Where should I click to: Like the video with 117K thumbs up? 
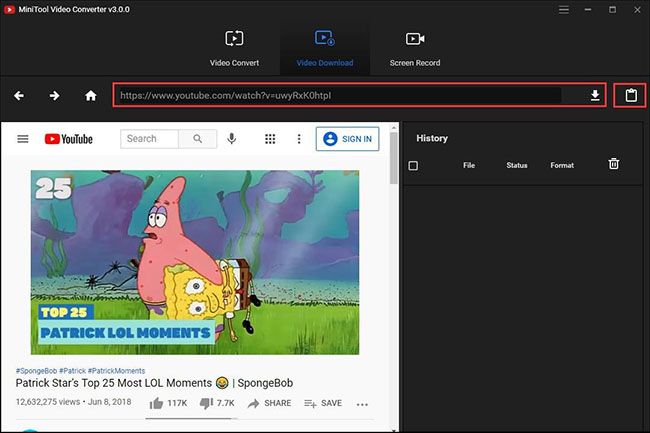point(168,403)
